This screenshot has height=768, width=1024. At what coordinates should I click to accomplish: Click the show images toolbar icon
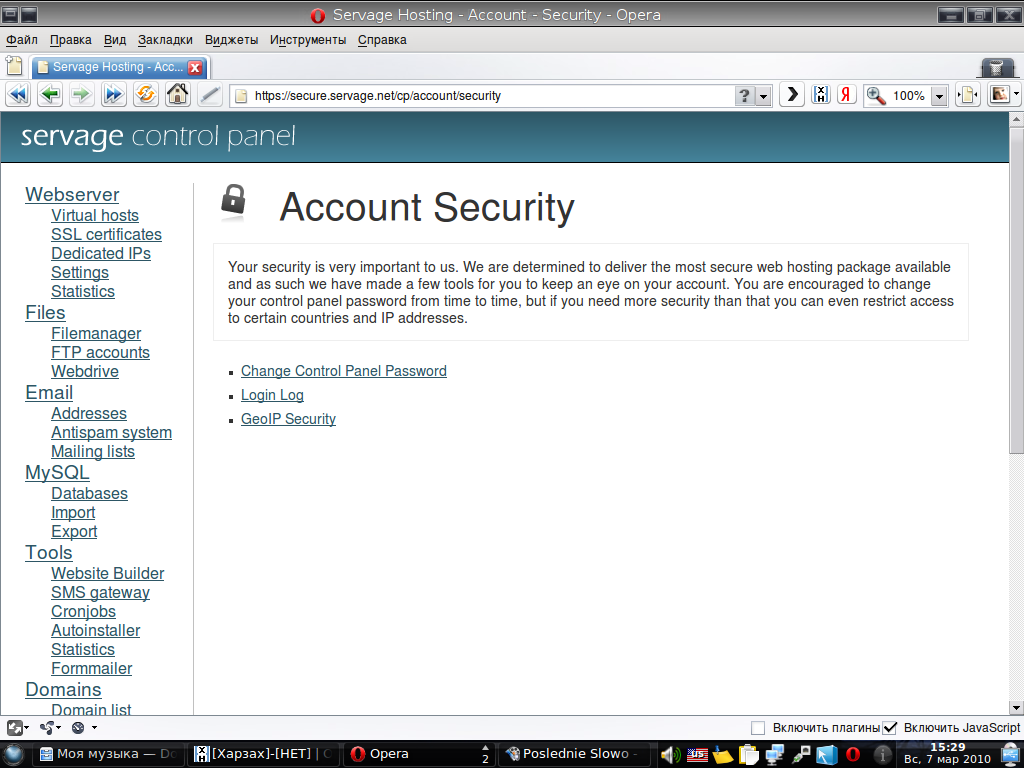pos(999,95)
